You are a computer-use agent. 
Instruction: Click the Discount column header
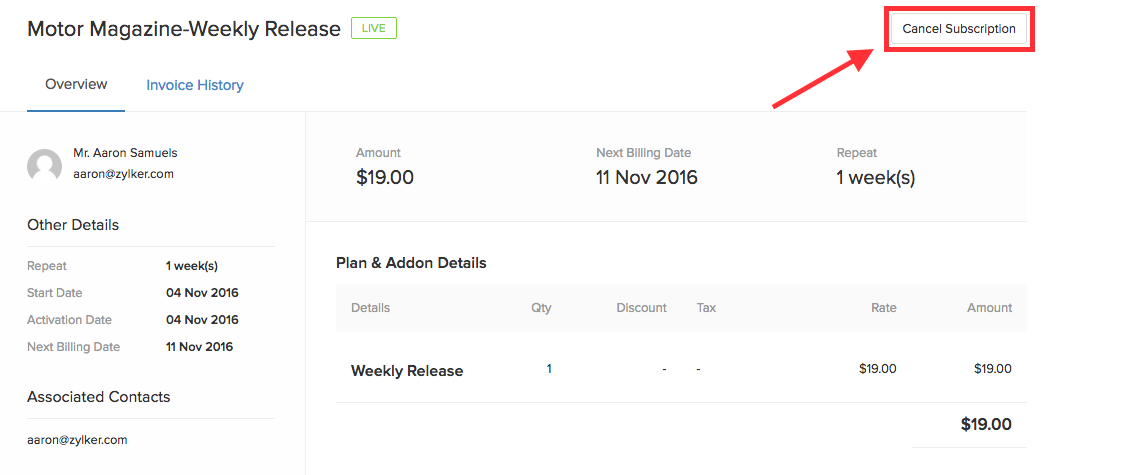(x=641, y=308)
